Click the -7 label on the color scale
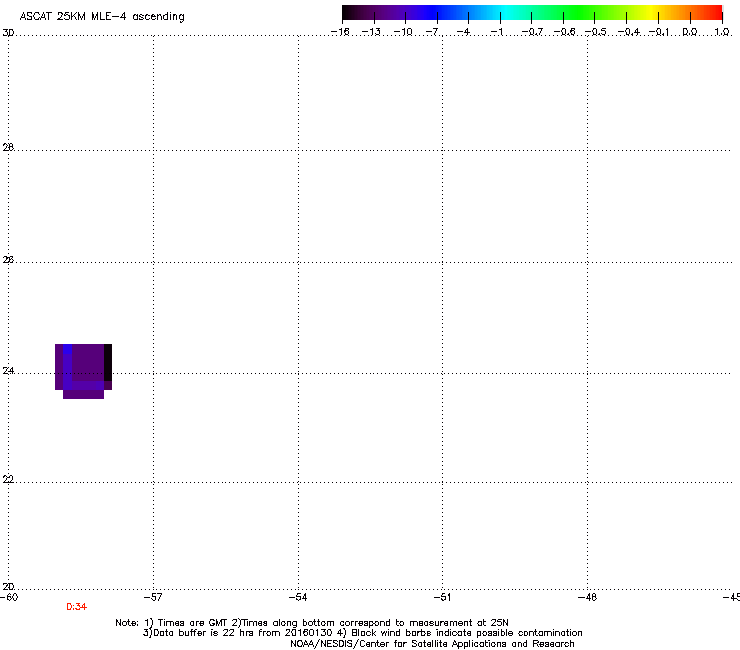The height and width of the screenshot is (650, 740). click(433, 32)
